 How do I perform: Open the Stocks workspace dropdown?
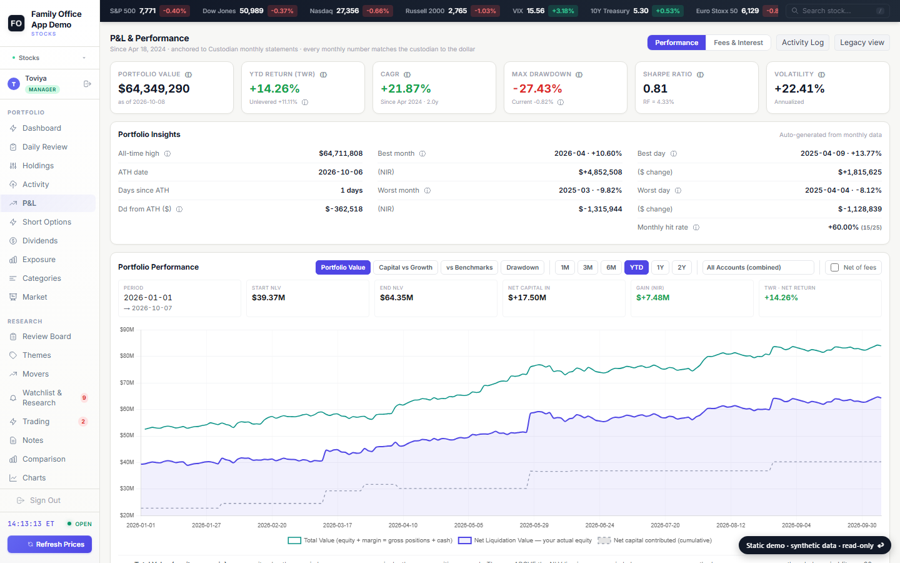point(49,58)
